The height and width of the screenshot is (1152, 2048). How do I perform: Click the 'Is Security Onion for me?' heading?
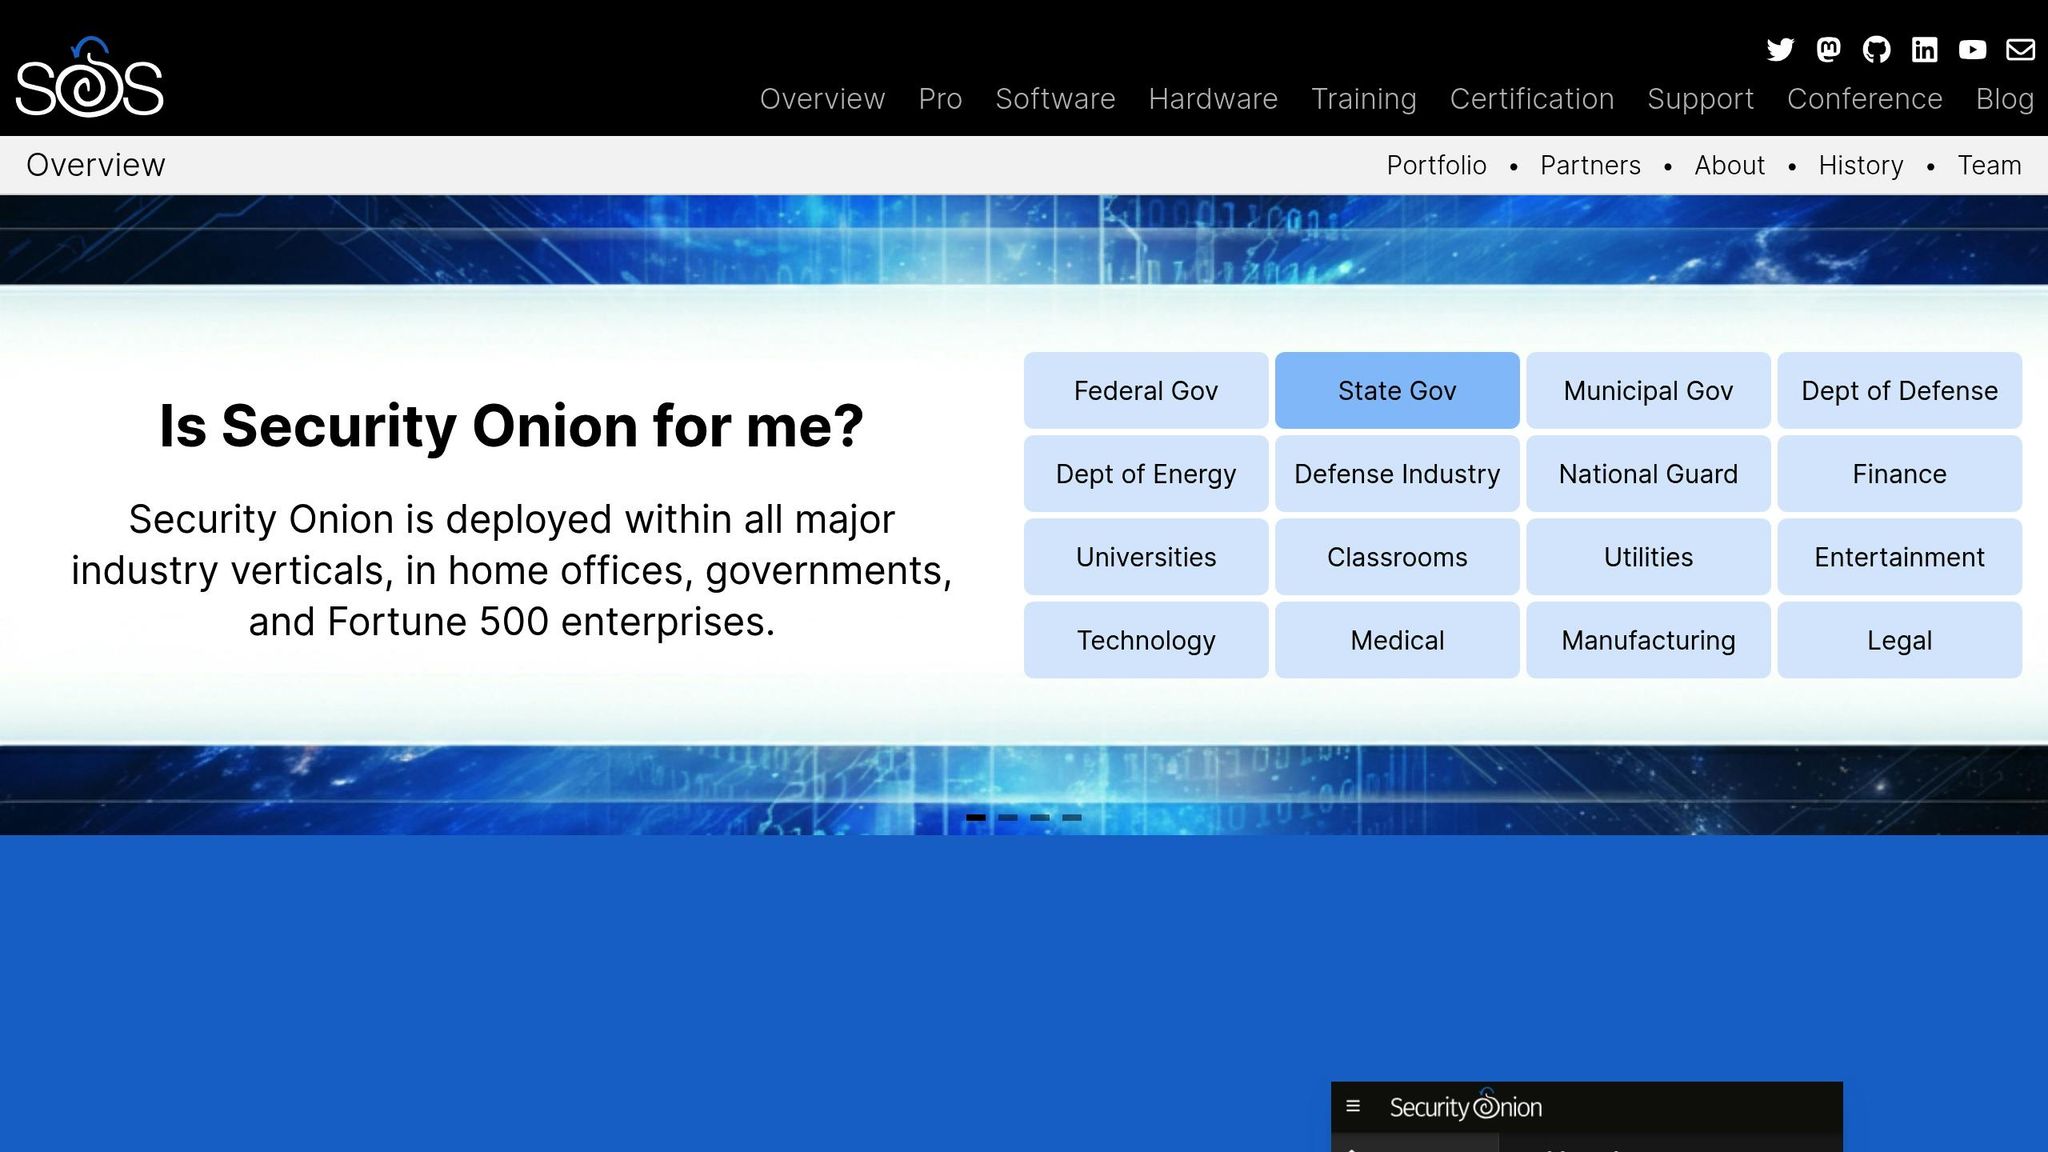(x=511, y=426)
